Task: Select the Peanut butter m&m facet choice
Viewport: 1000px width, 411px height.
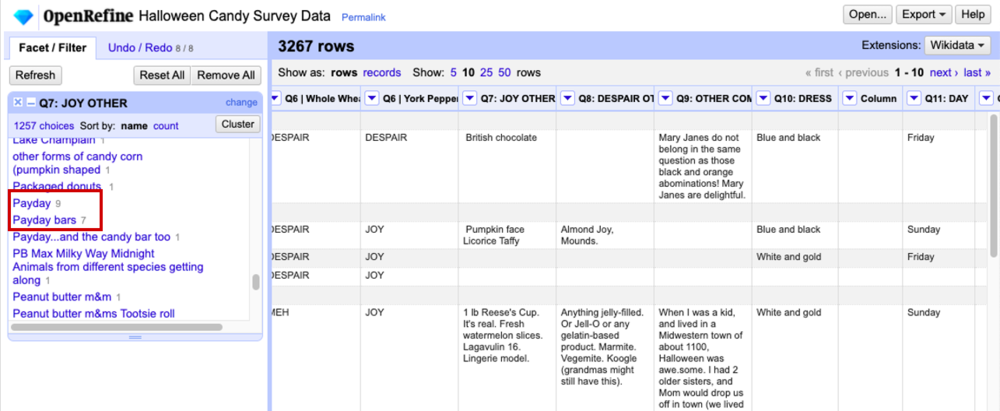Action: coord(62,297)
